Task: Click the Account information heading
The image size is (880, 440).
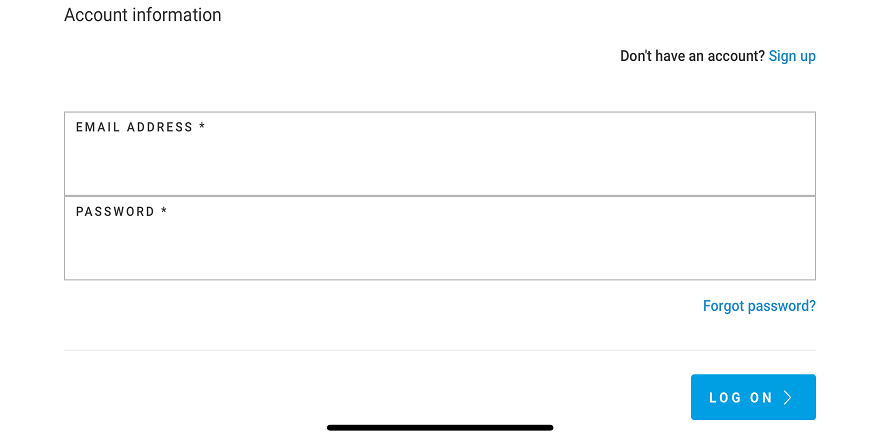Action: point(143,15)
